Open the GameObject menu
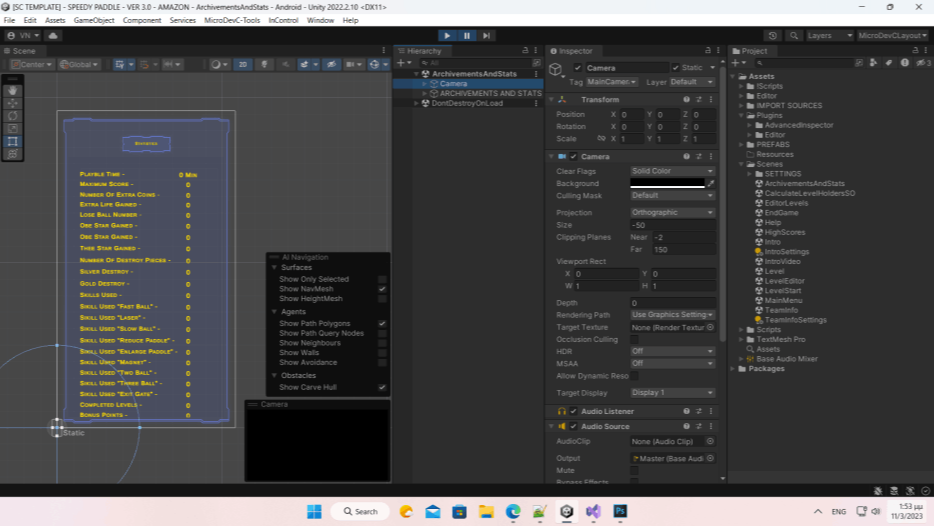 [94, 20]
